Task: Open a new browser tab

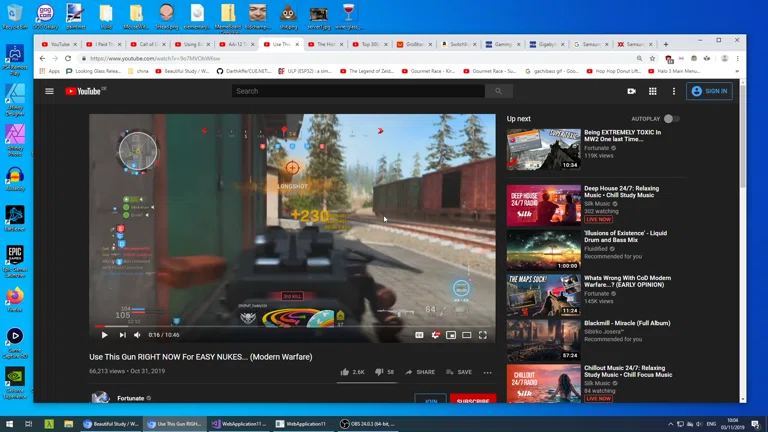Action: click(666, 44)
